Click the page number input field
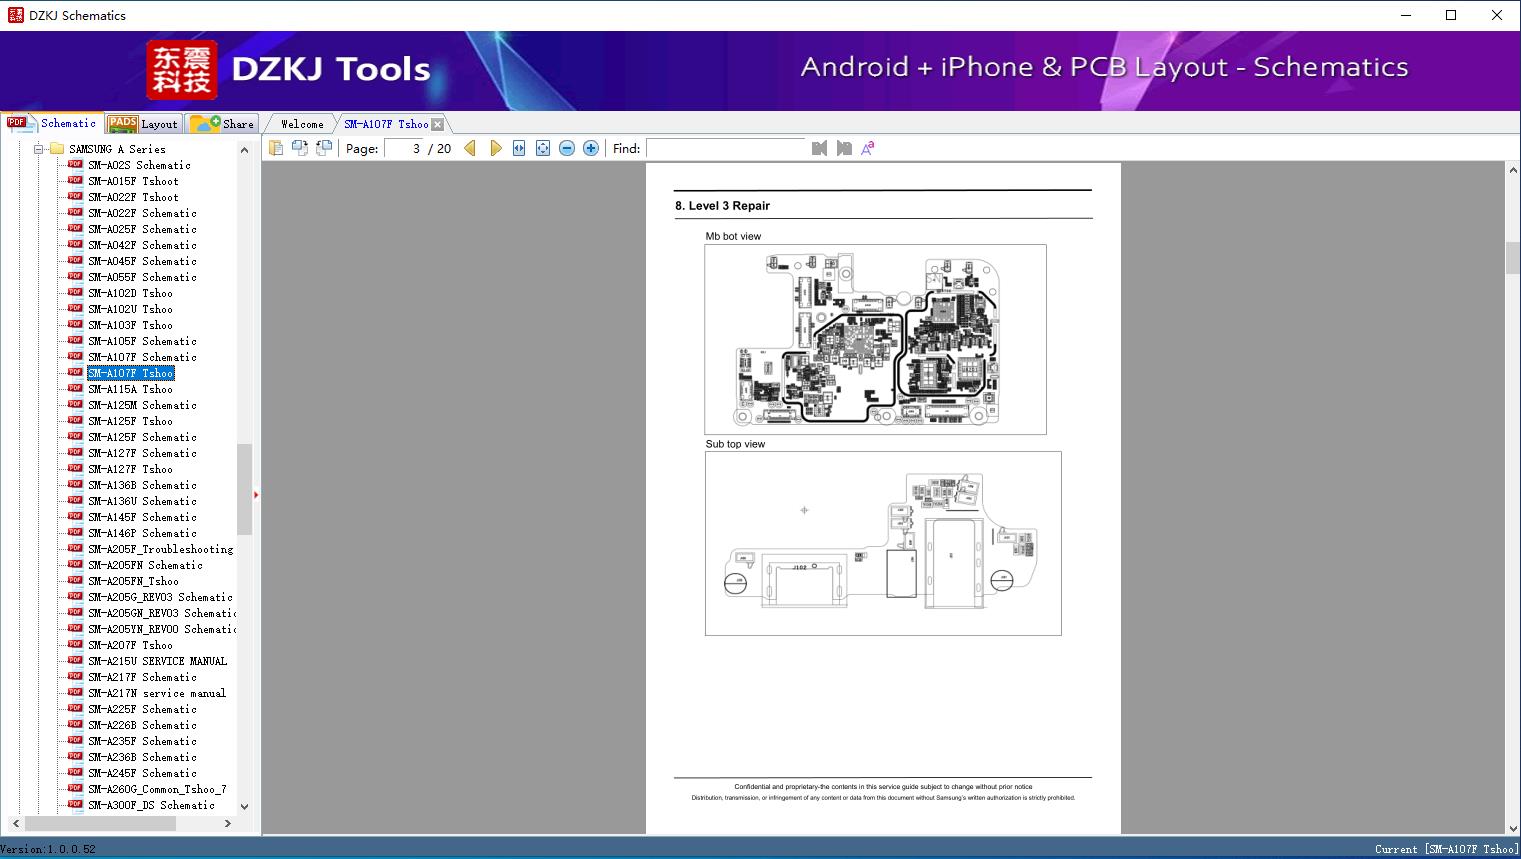This screenshot has width=1521, height=859. click(404, 148)
